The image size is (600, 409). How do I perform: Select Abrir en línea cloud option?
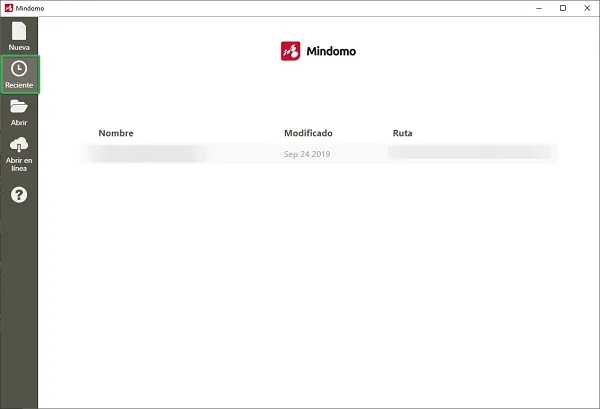click(19, 154)
